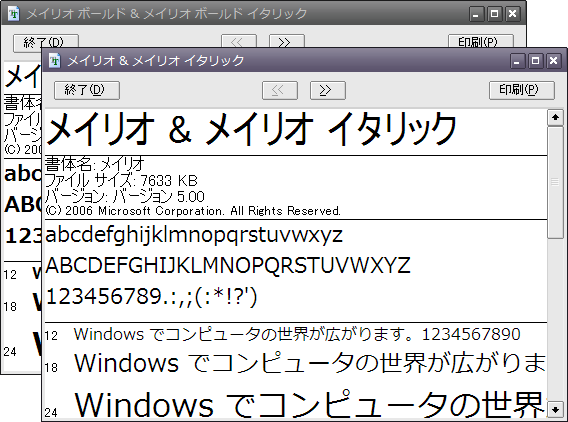568x422 pixels.
Task: Click the << button in the back Bold window
Action: [239, 41]
